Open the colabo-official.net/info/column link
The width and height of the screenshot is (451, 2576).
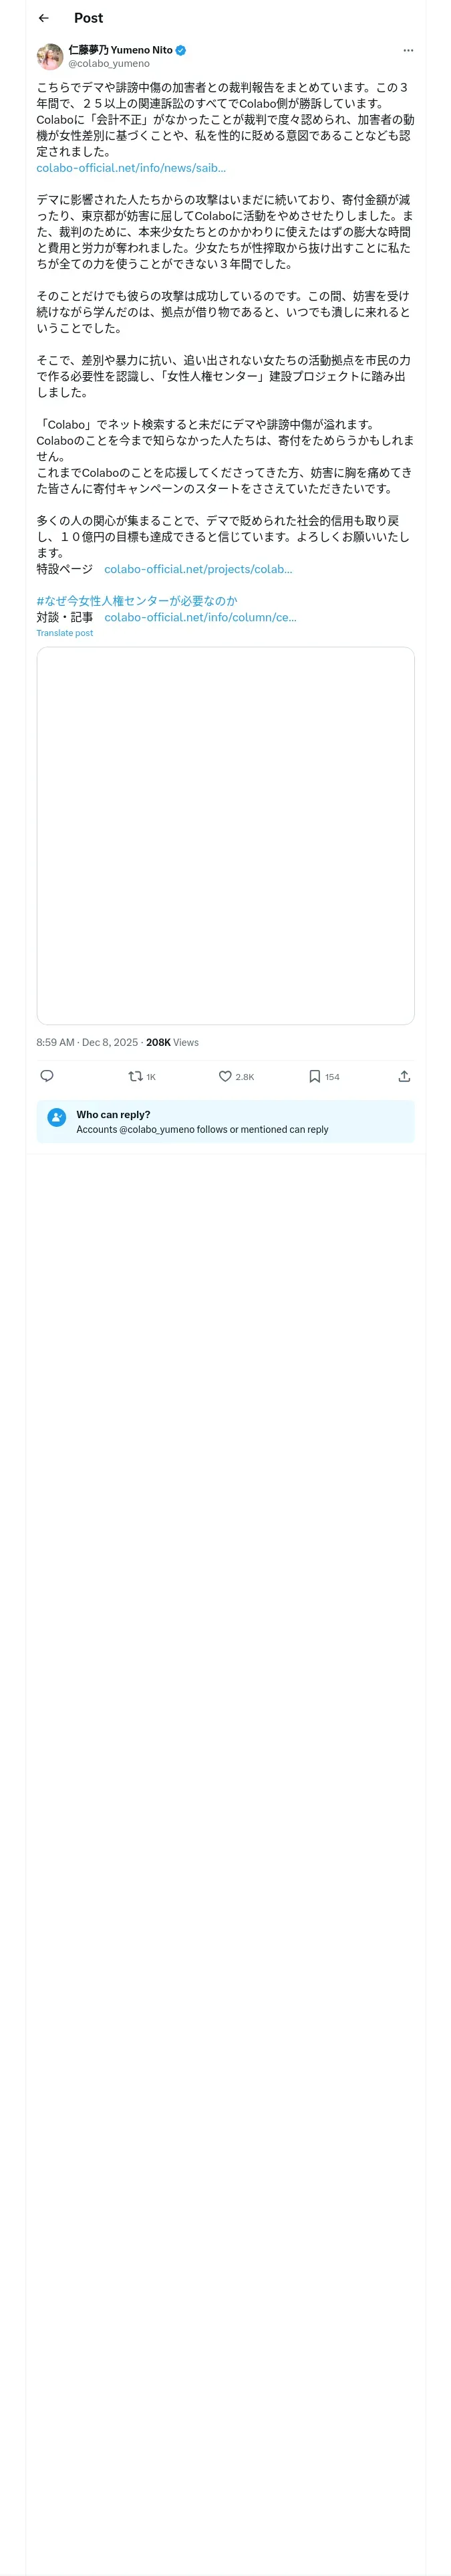pos(200,617)
